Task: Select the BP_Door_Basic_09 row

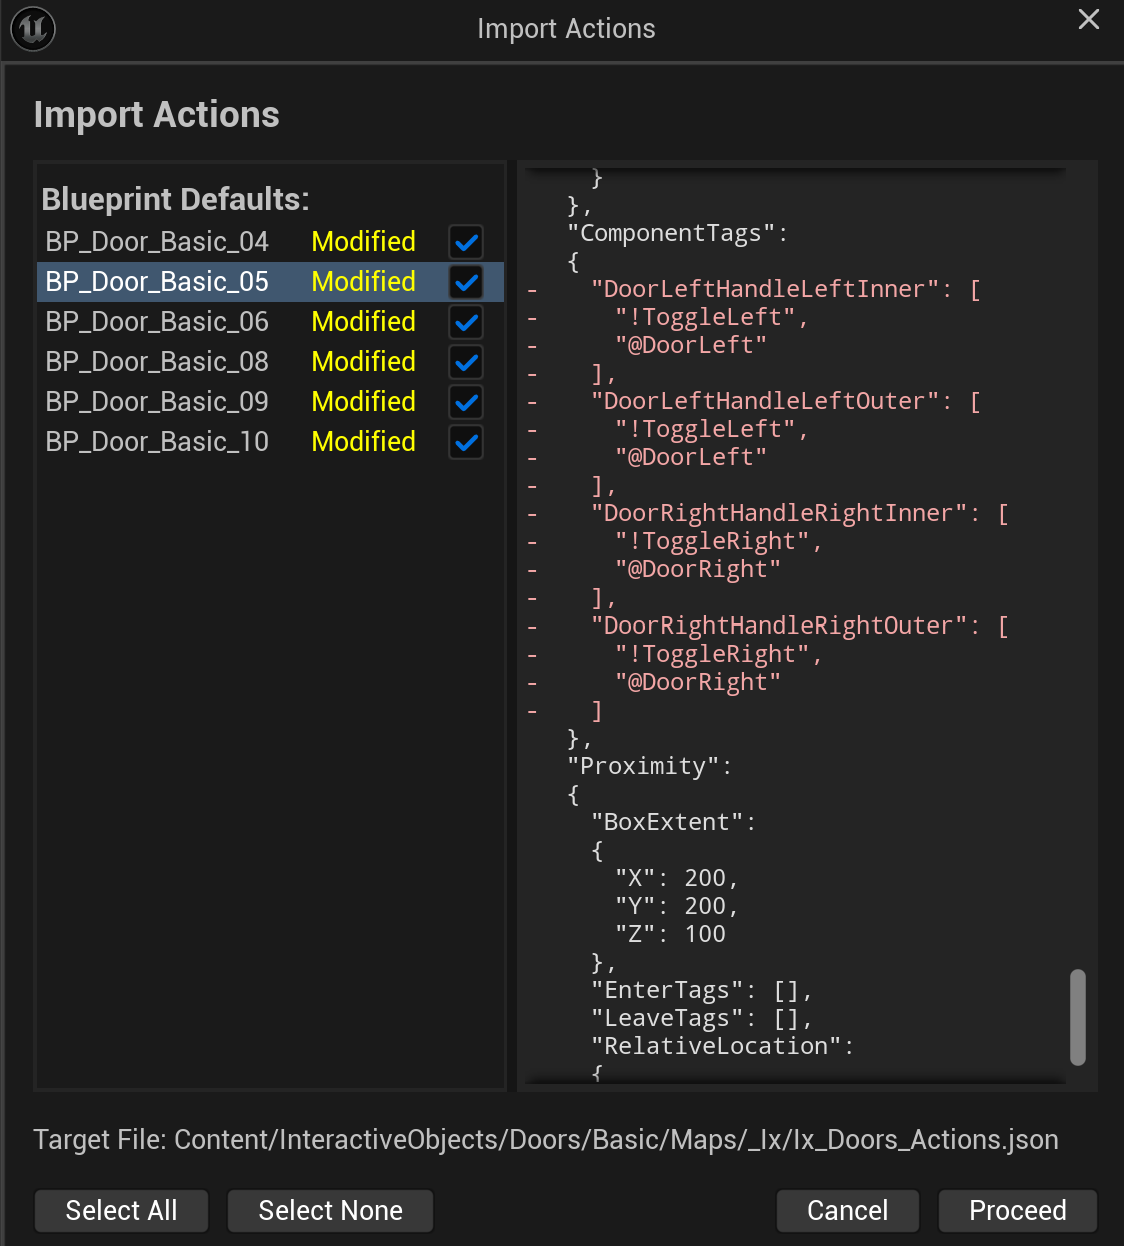Action: pyautogui.click(x=270, y=402)
